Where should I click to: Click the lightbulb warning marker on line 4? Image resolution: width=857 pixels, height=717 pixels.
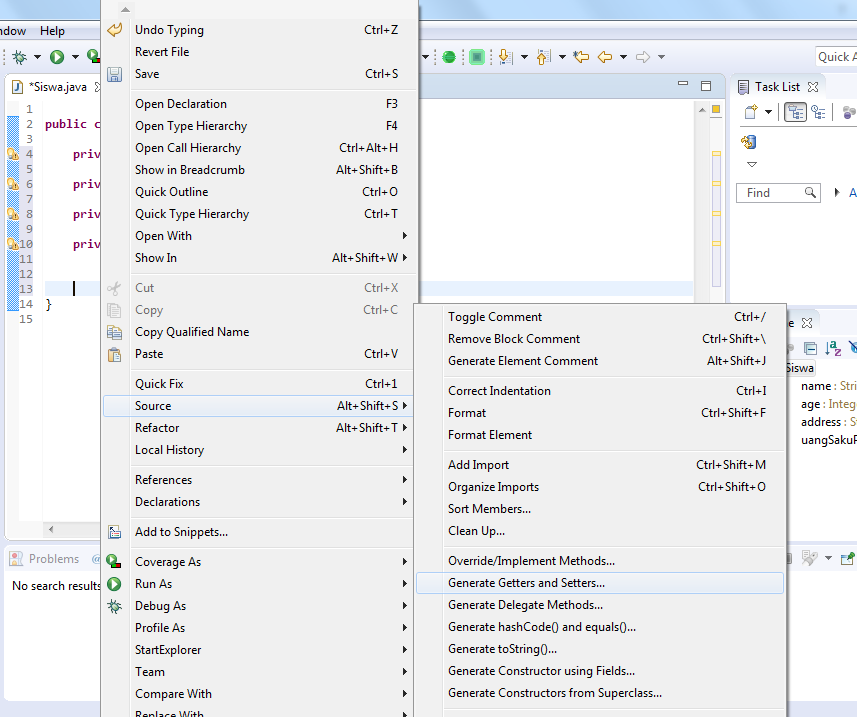pos(13,154)
